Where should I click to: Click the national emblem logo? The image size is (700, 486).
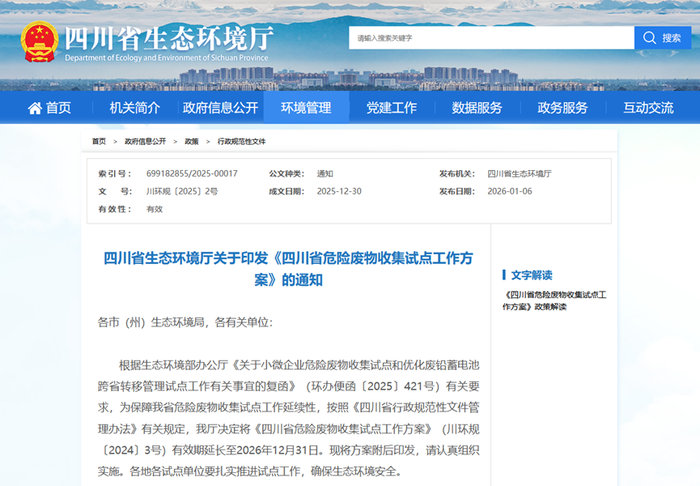[40, 42]
